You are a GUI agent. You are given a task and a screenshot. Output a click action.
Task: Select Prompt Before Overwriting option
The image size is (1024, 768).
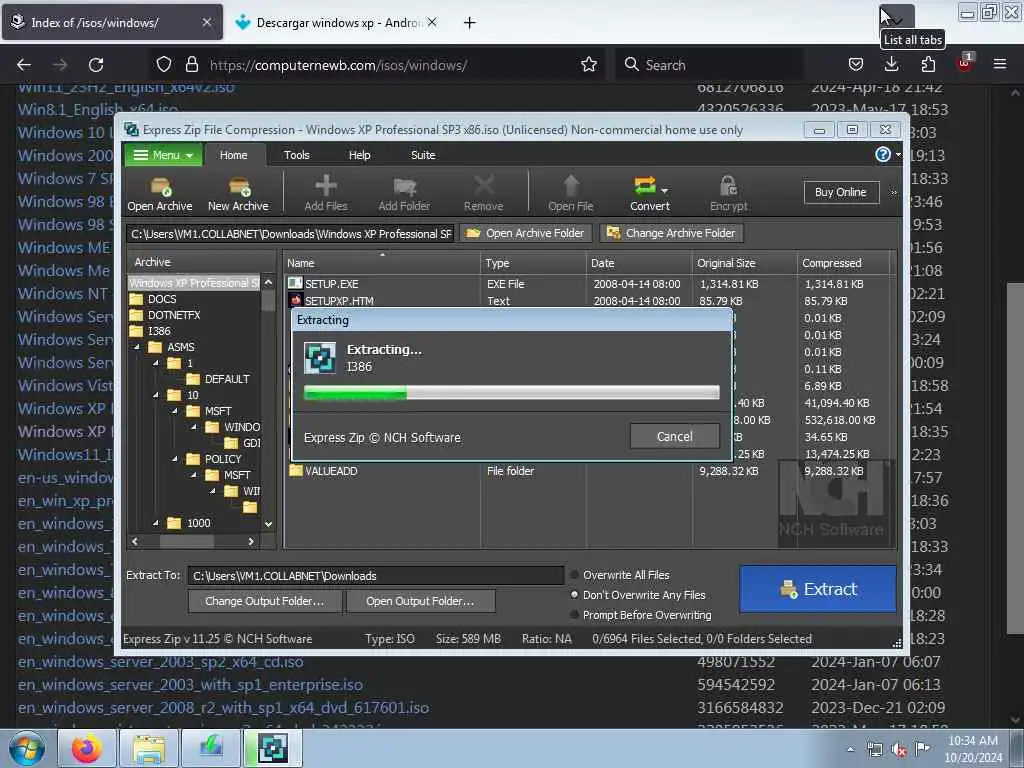pyautogui.click(x=641, y=615)
